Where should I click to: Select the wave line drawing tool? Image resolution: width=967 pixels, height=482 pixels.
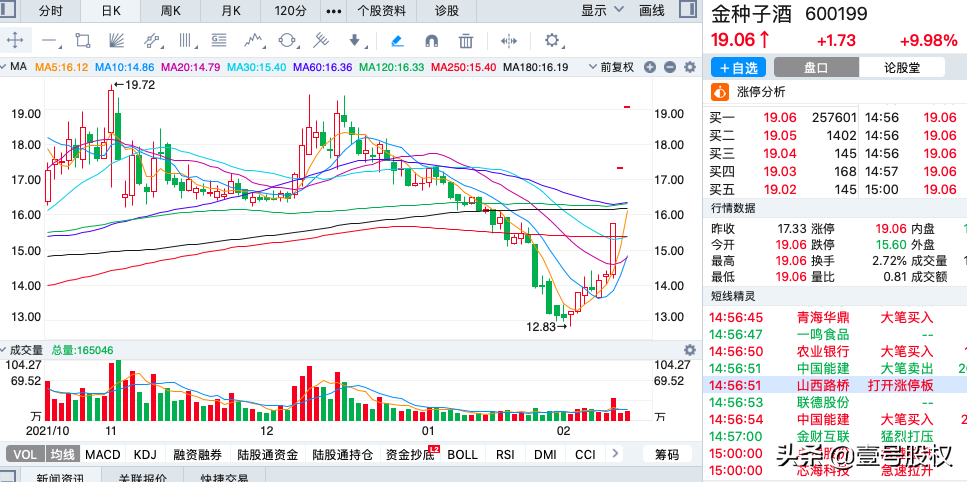pyautogui.click(x=253, y=41)
